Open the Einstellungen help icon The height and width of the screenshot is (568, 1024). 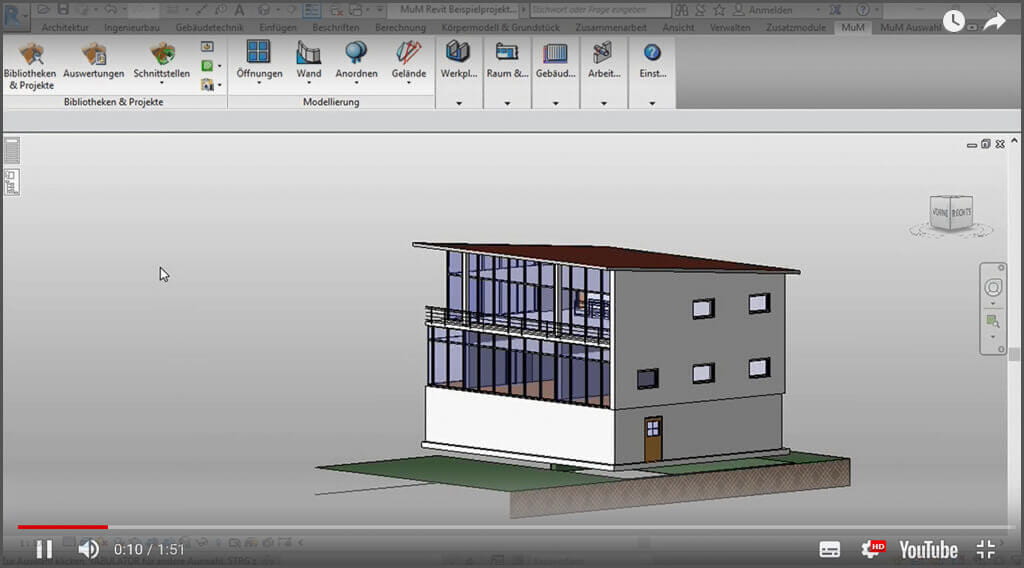tap(652, 60)
